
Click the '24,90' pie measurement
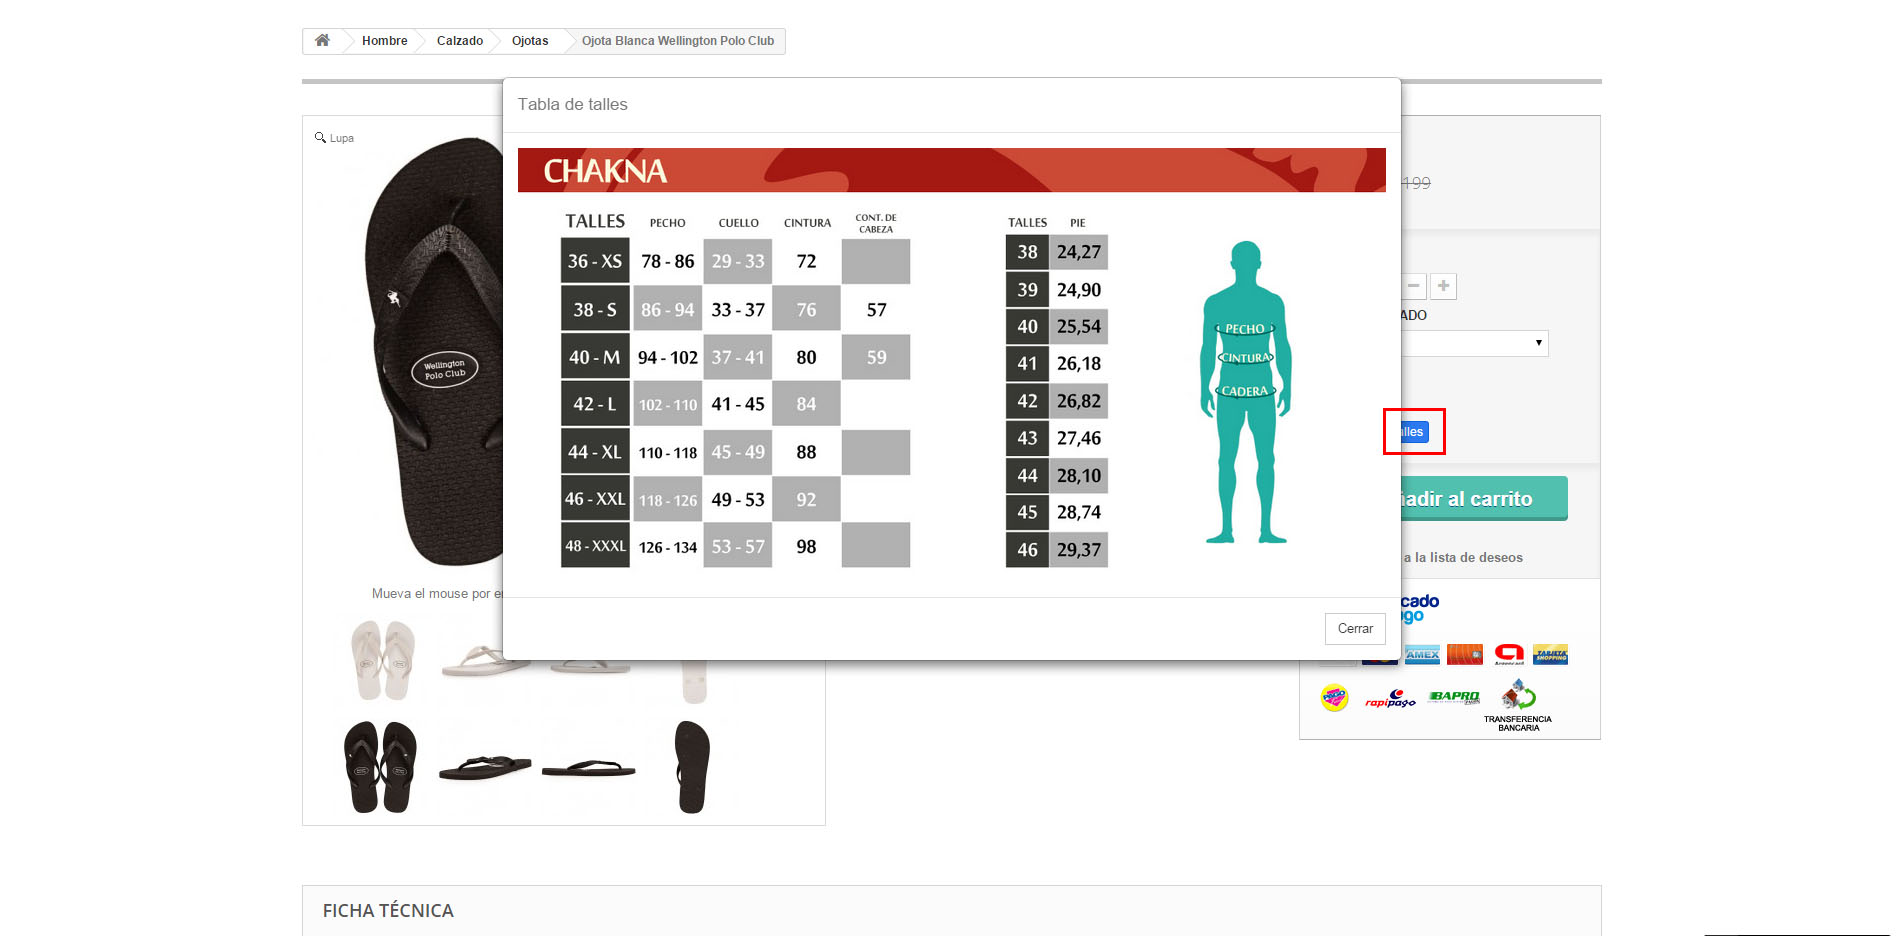(1078, 290)
